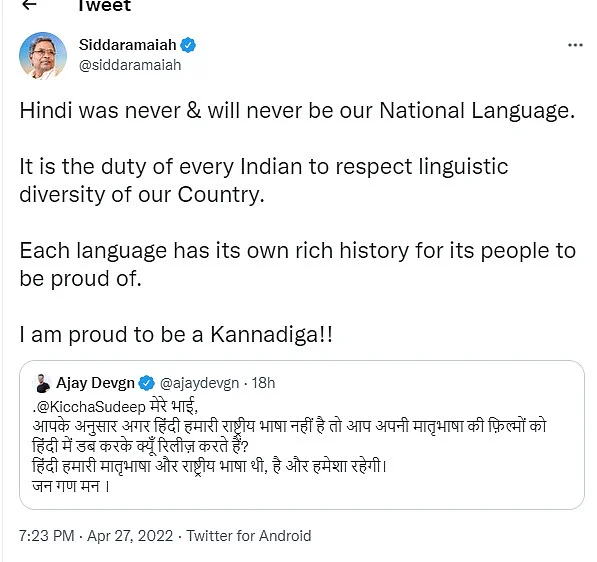Click the 'Each language has its own' paragraph

click(x=297, y=265)
